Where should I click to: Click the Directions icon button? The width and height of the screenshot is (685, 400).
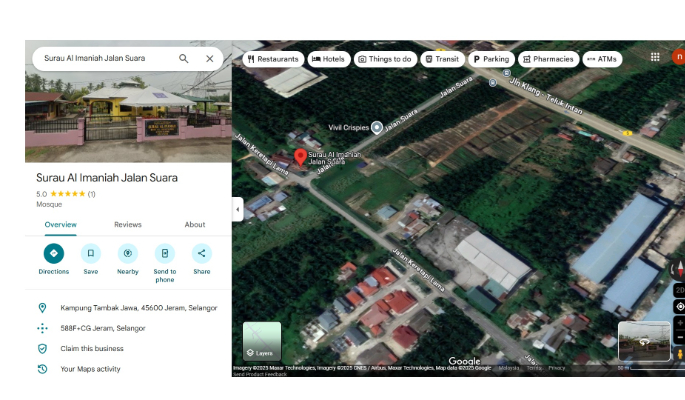coord(54,253)
